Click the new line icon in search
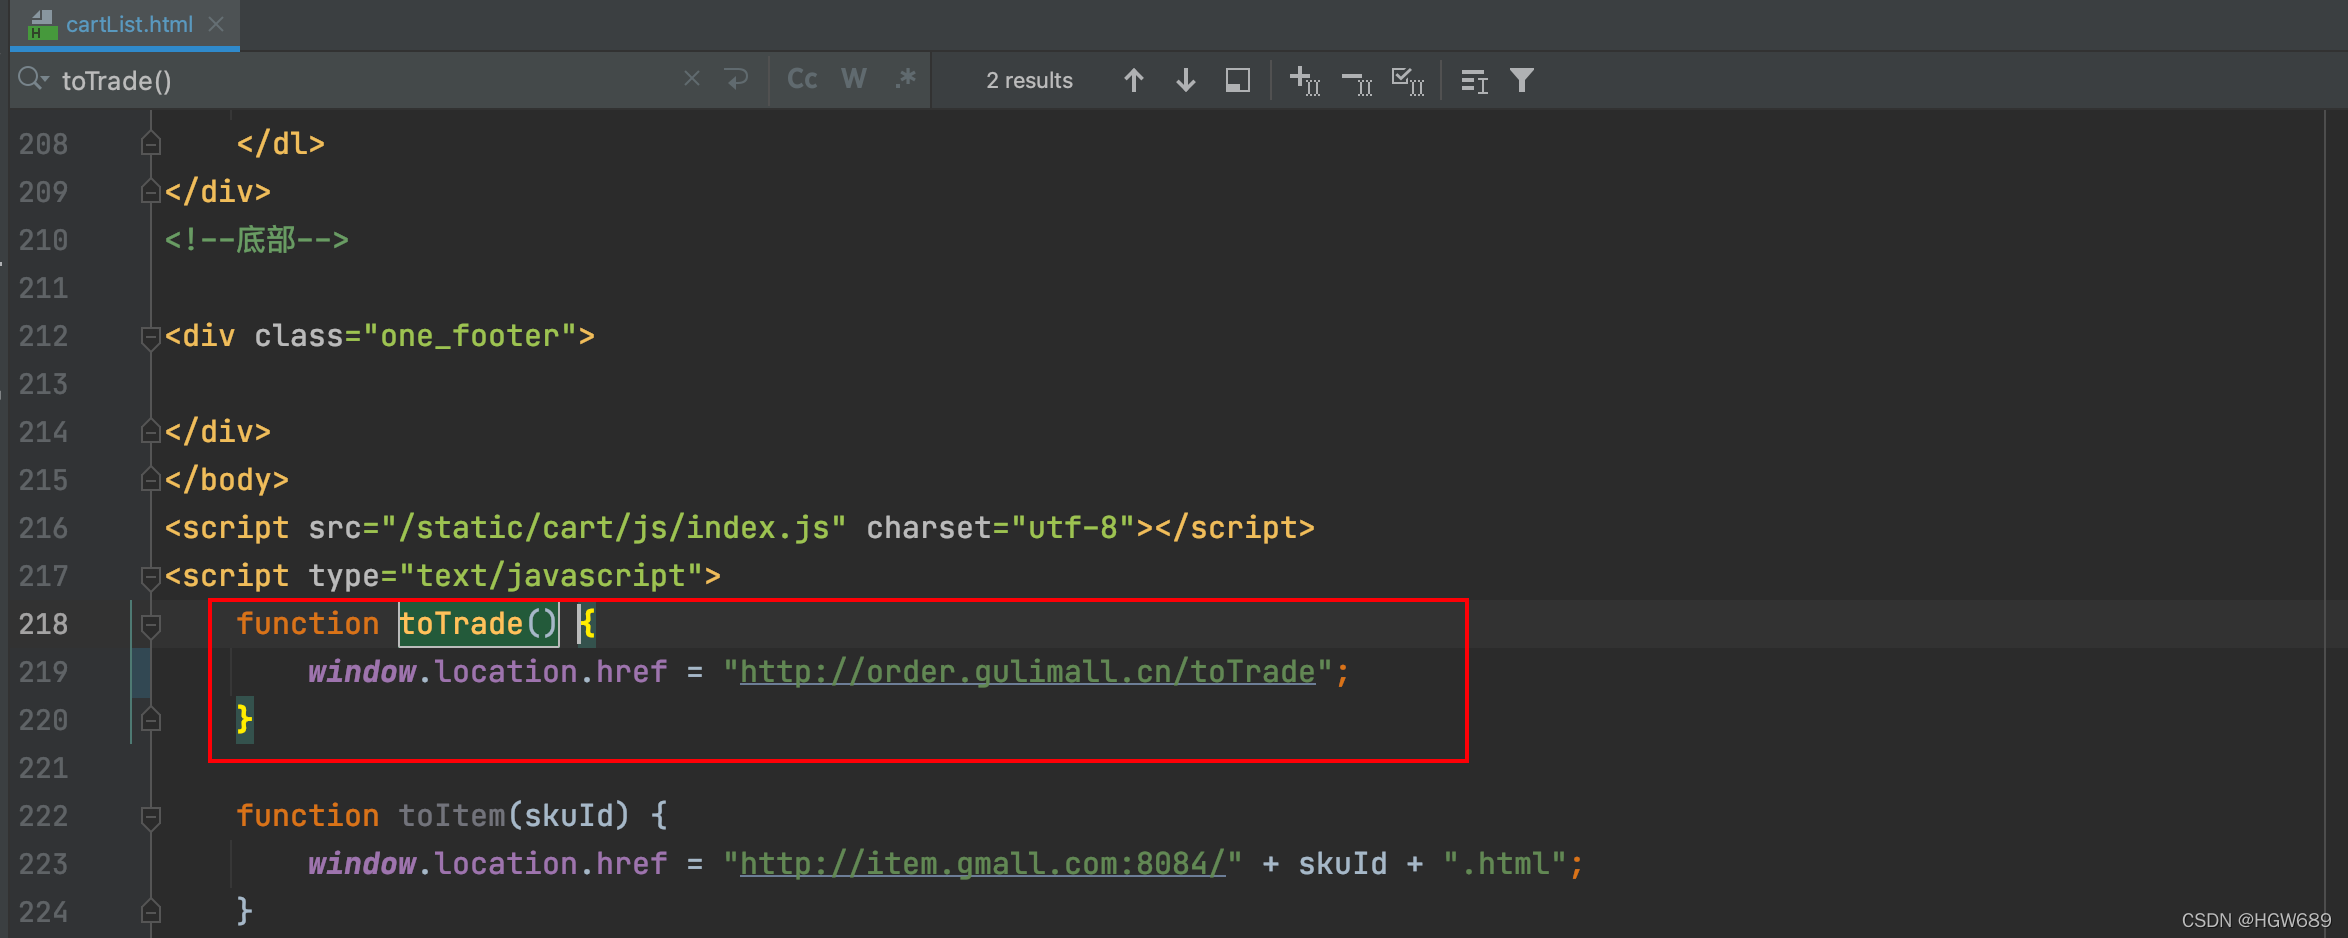The width and height of the screenshot is (2348, 938). tap(737, 79)
